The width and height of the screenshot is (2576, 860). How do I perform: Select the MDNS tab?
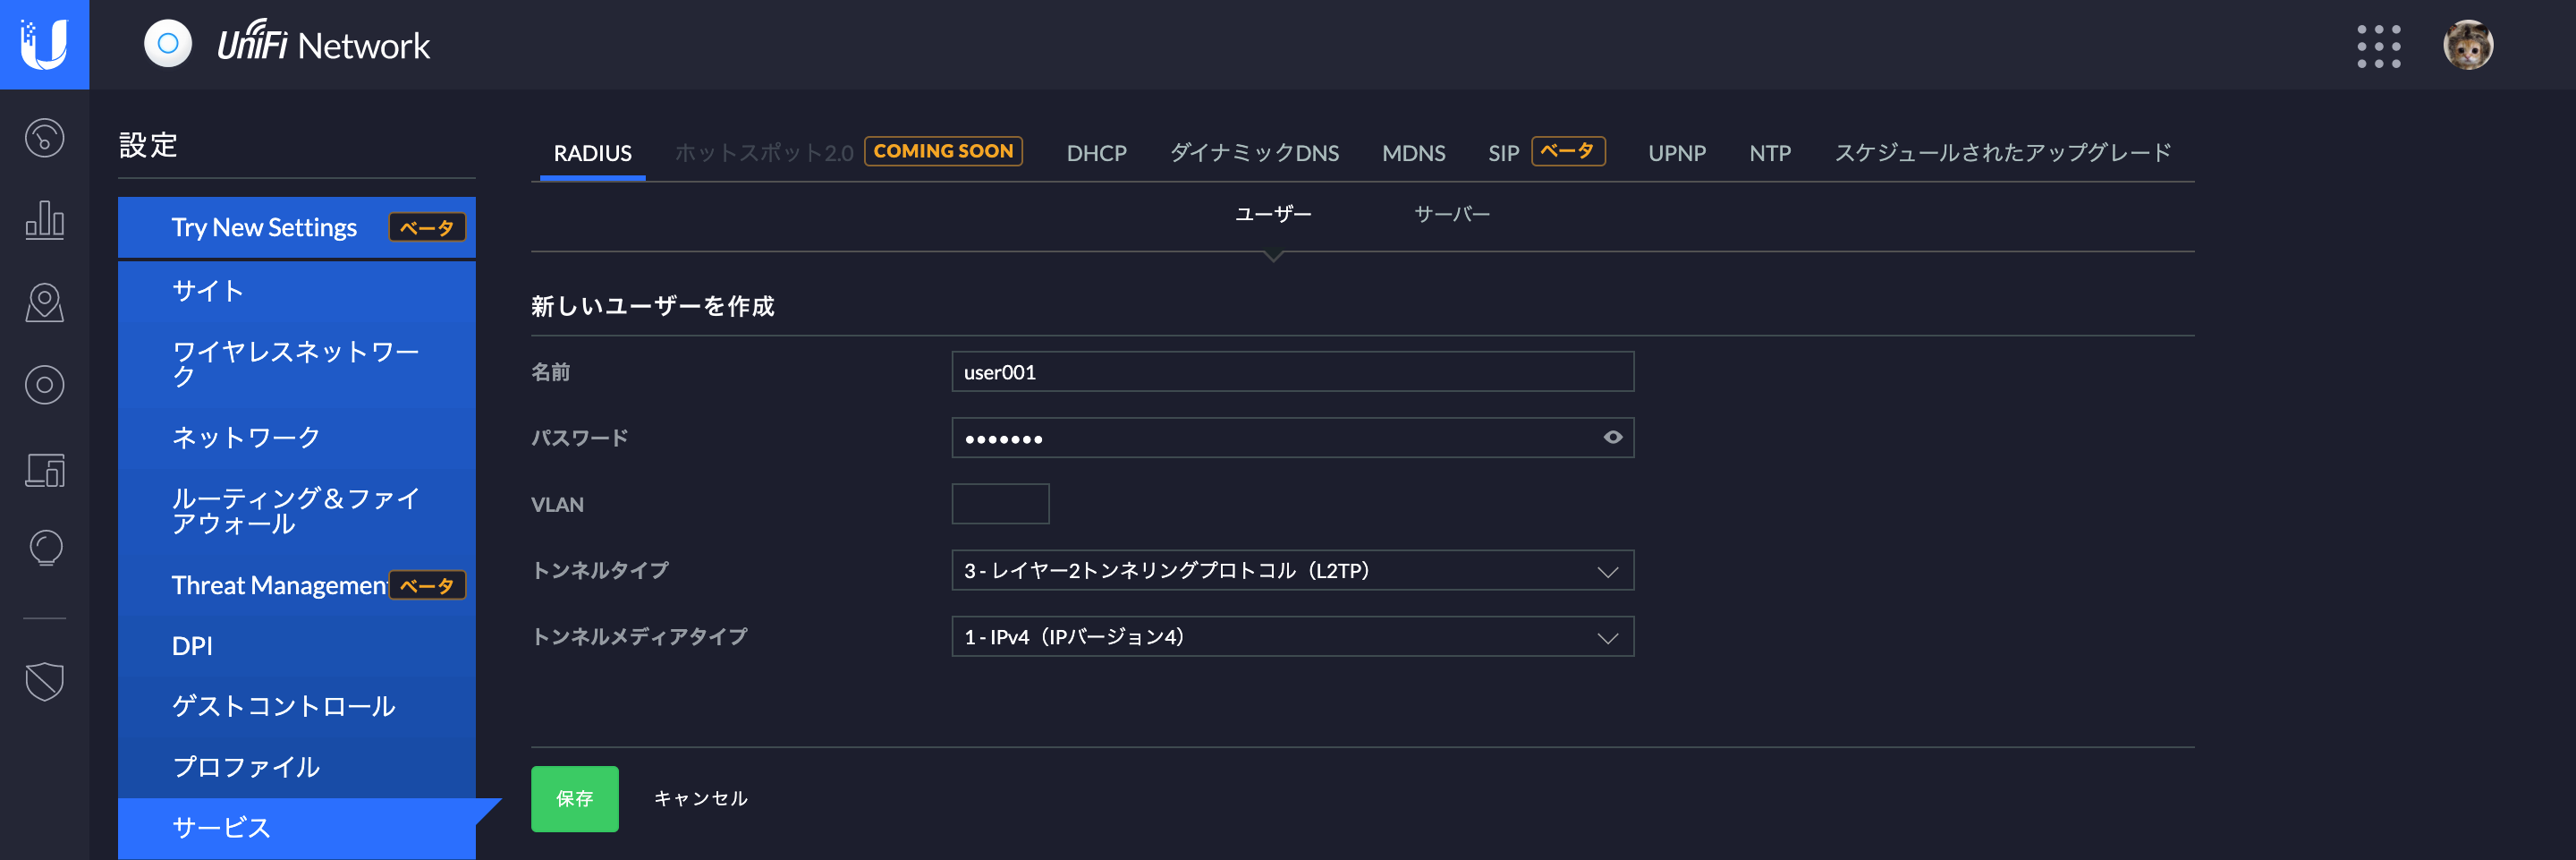click(1413, 153)
